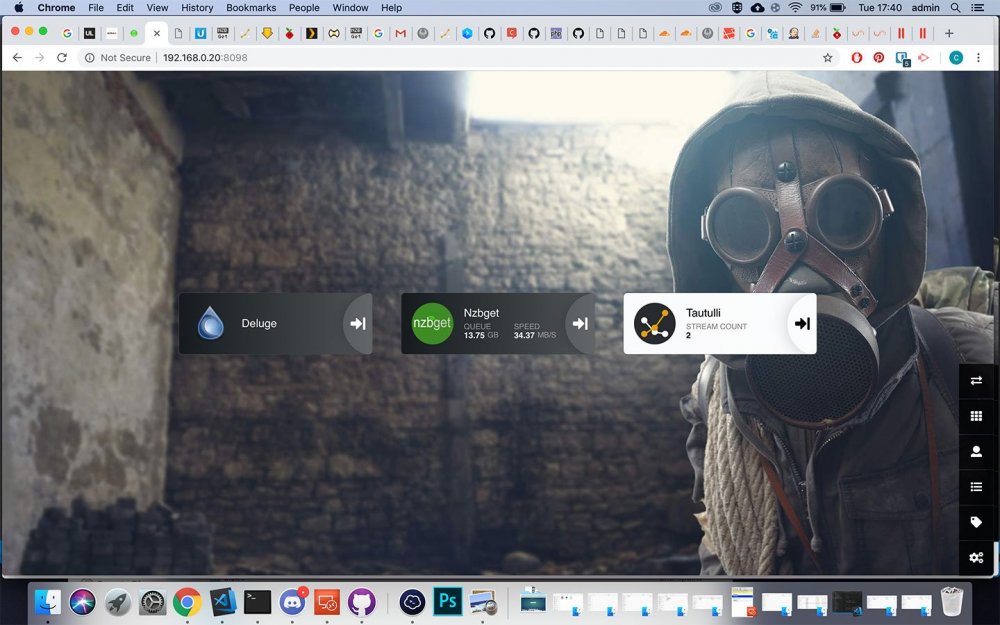Switch to the Plex tab
Image resolution: width=1000 pixels, height=625 pixels.
tap(312, 33)
